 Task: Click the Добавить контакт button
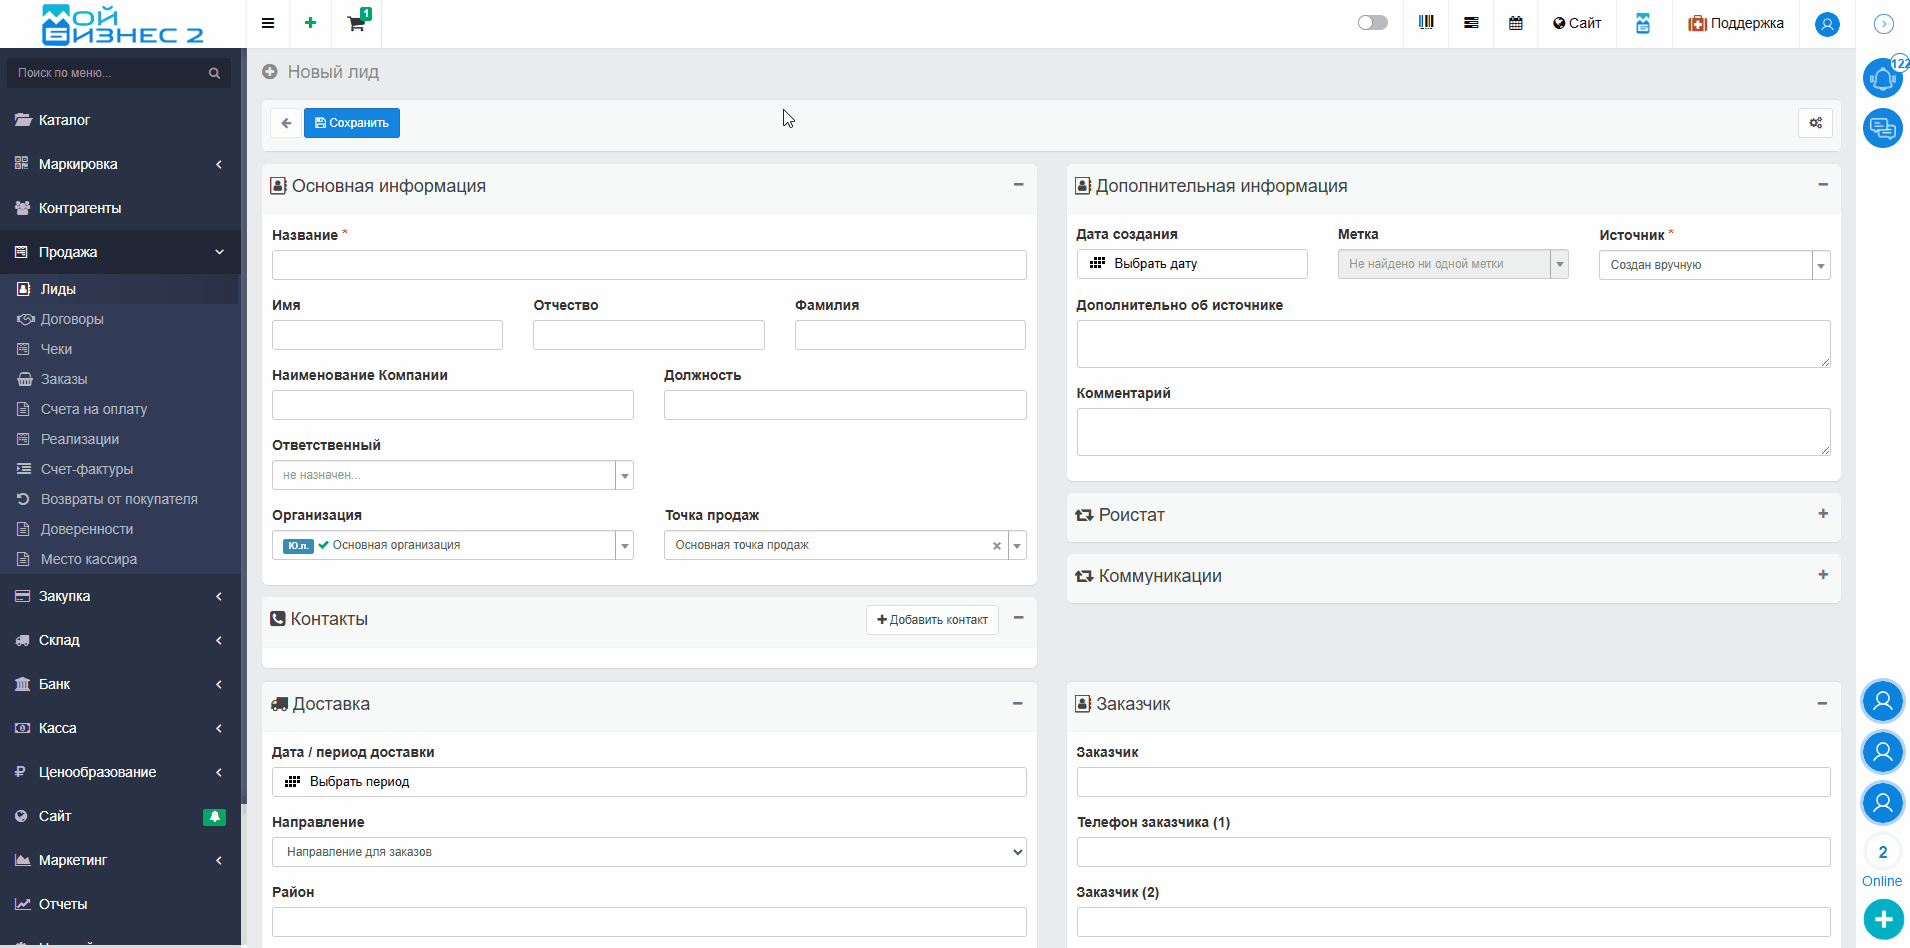[932, 620]
